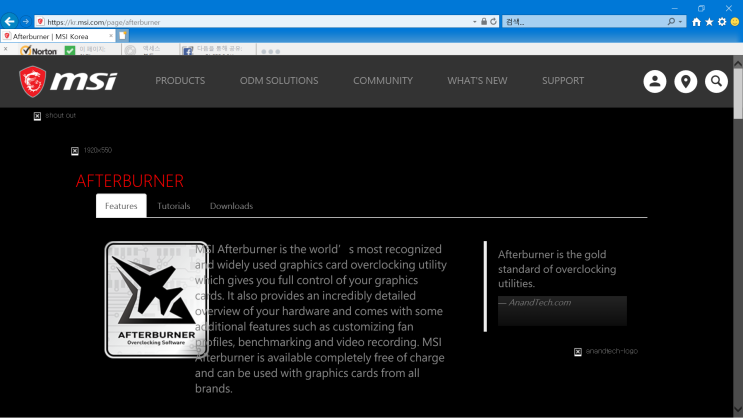Open the location pin icon
The image size is (743, 418).
(685, 82)
